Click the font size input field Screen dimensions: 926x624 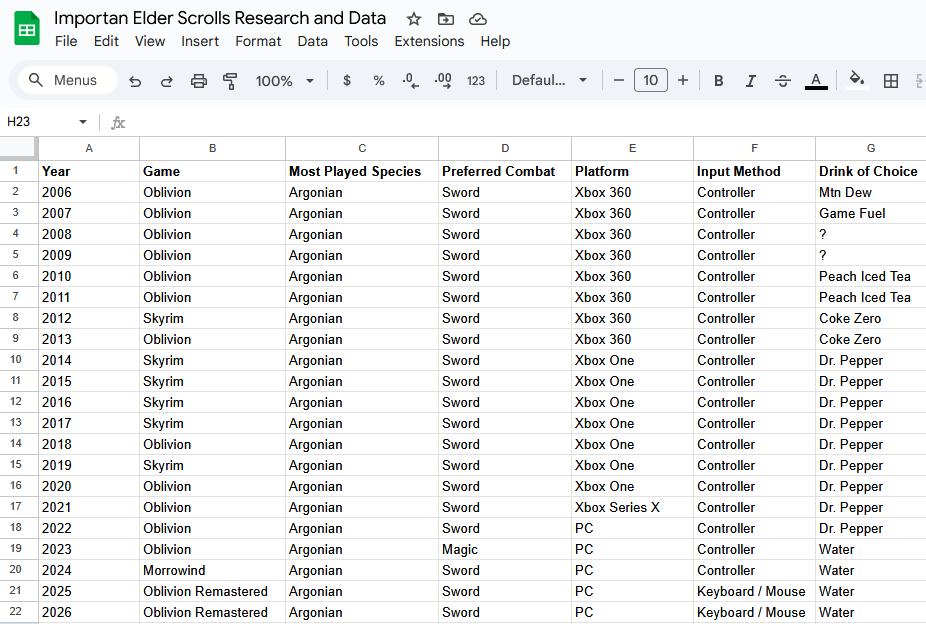coord(650,81)
